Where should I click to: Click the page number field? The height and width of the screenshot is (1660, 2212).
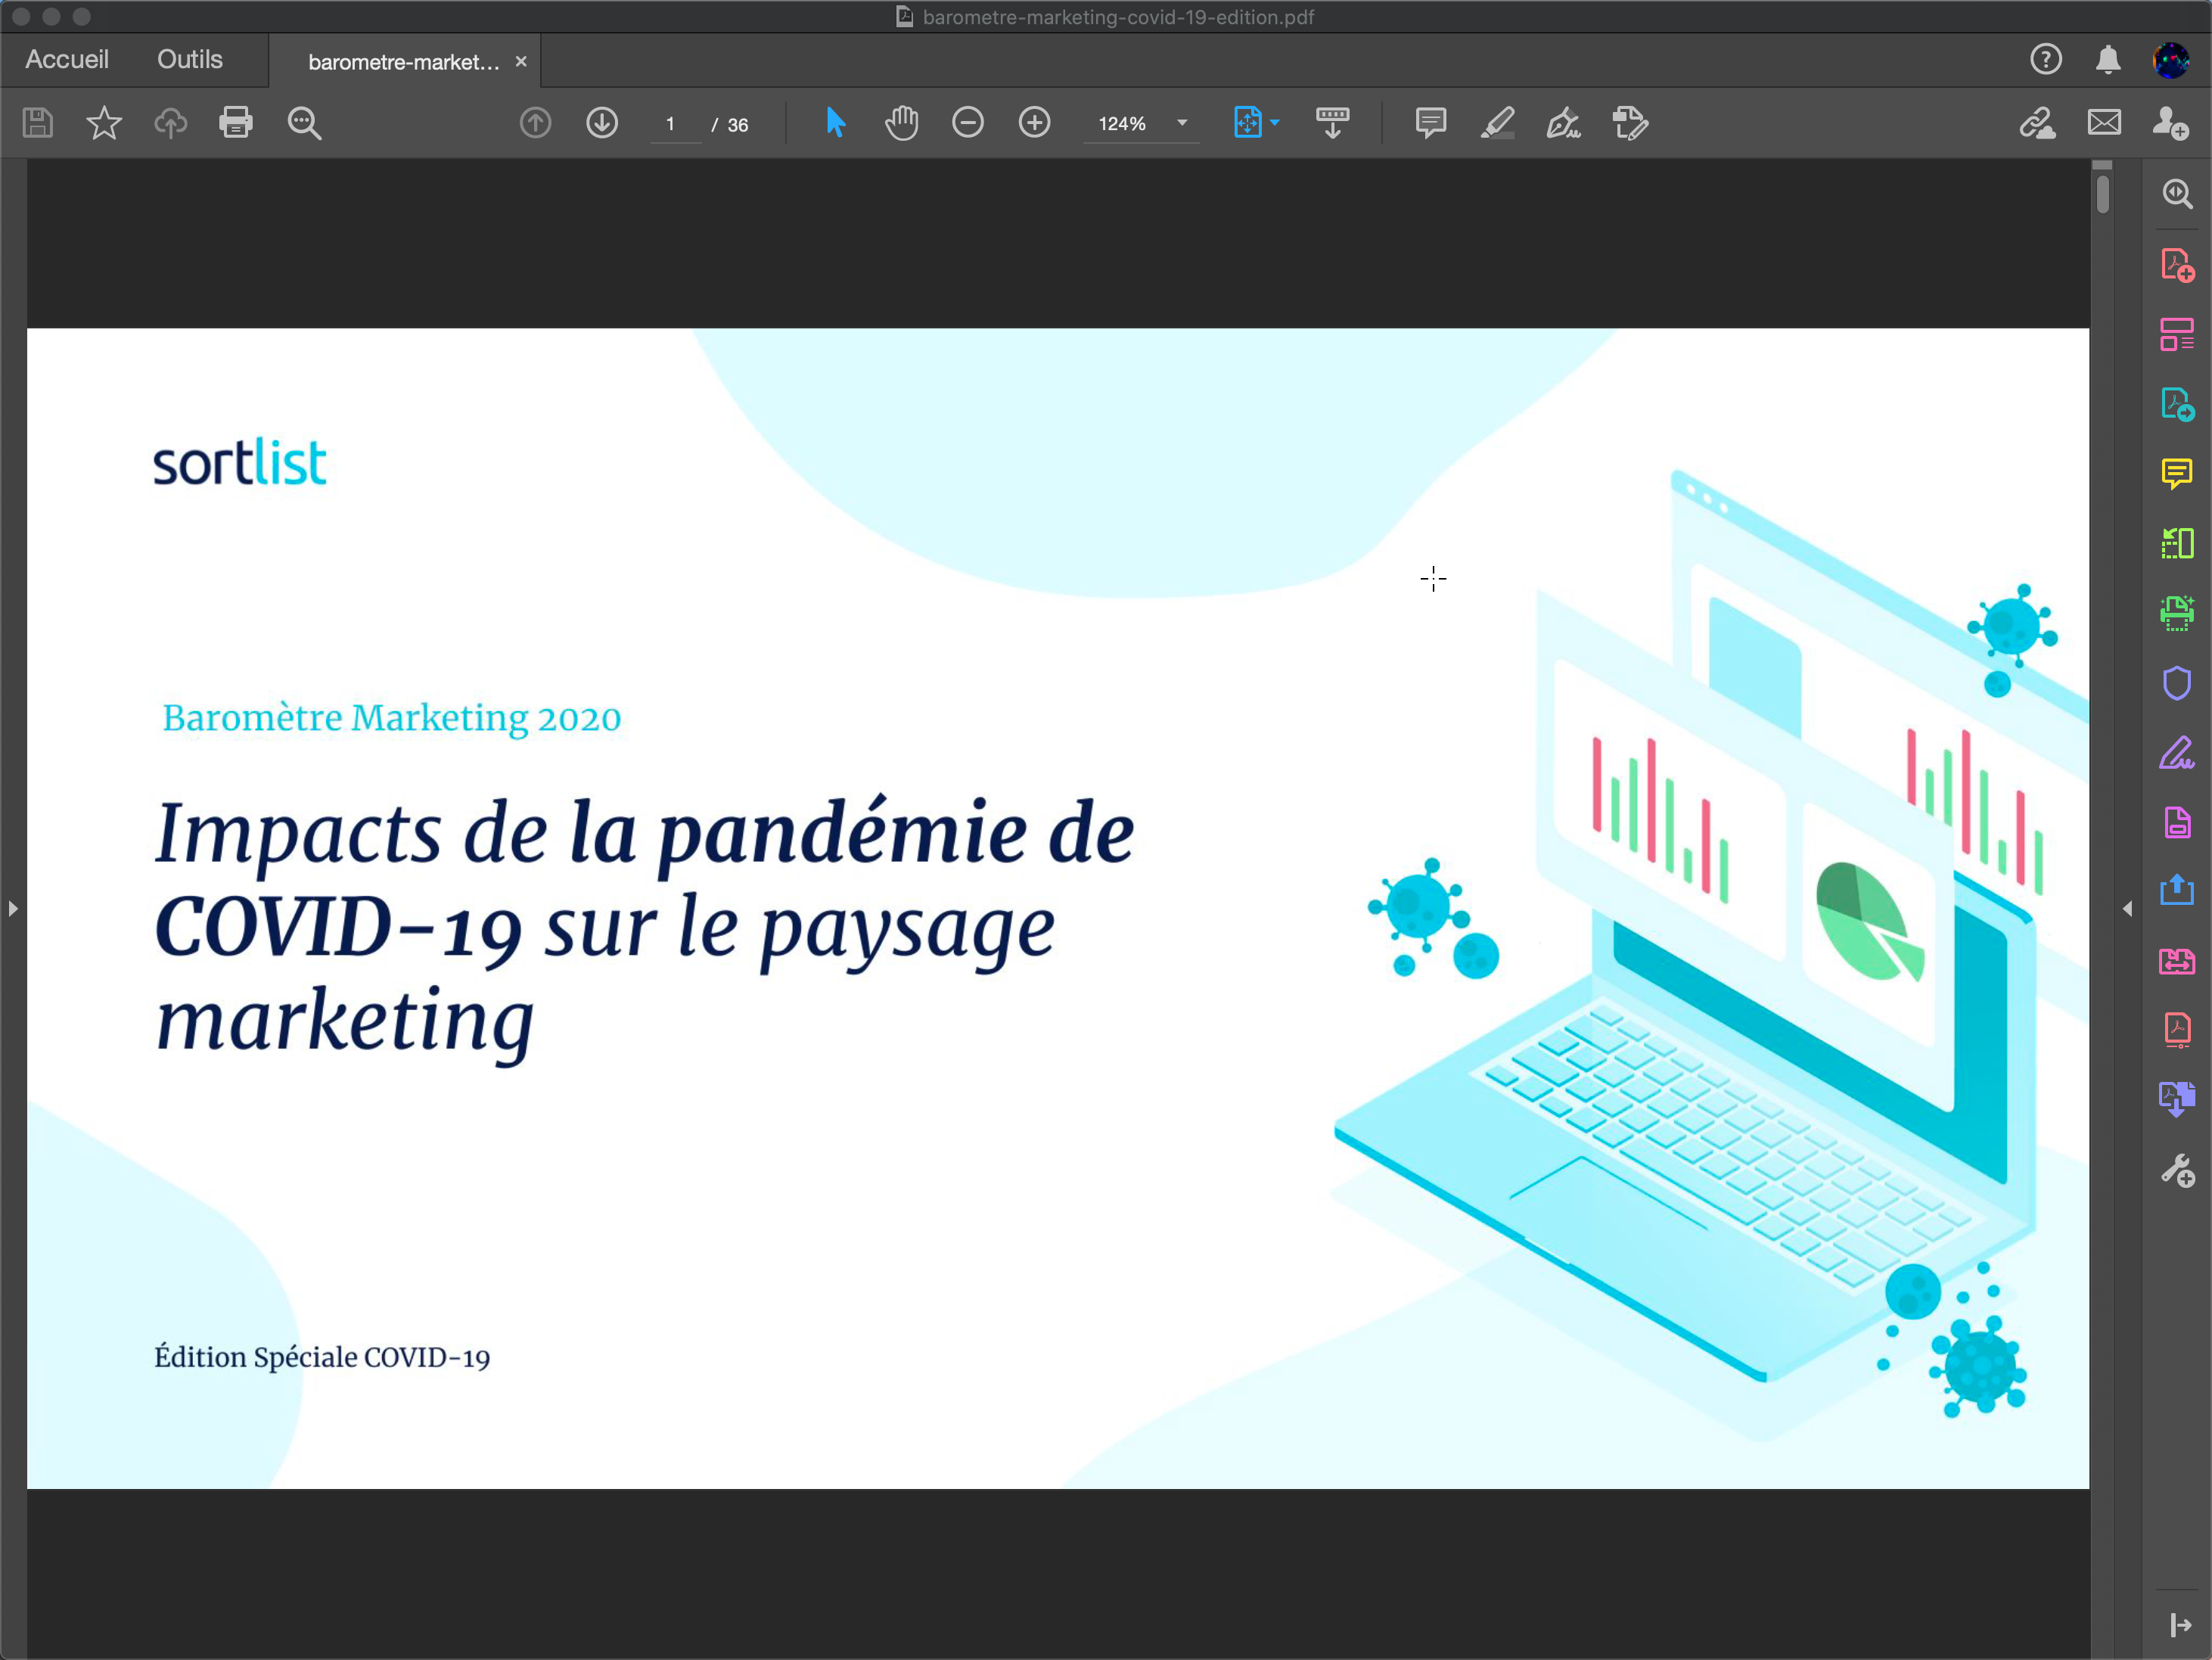(676, 124)
